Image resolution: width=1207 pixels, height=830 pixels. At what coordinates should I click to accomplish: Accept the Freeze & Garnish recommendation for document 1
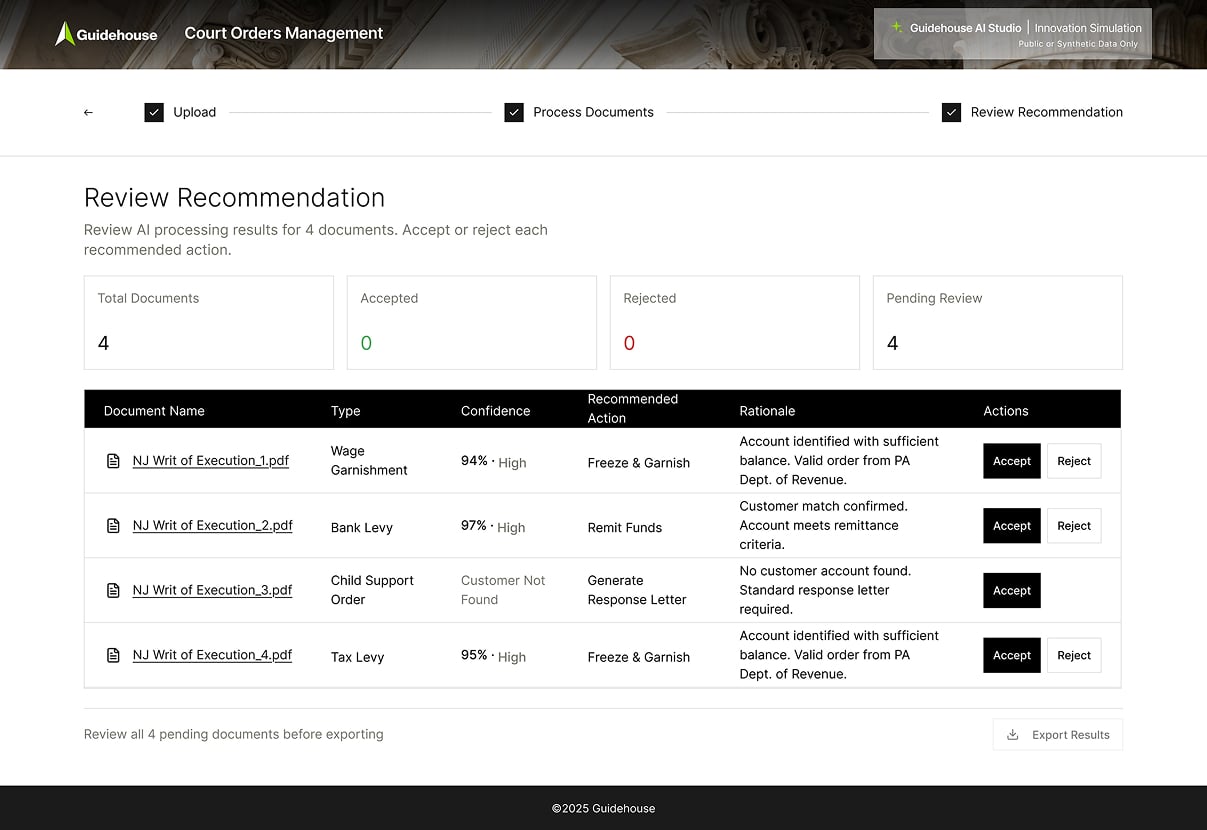pyautogui.click(x=1011, y=461)
